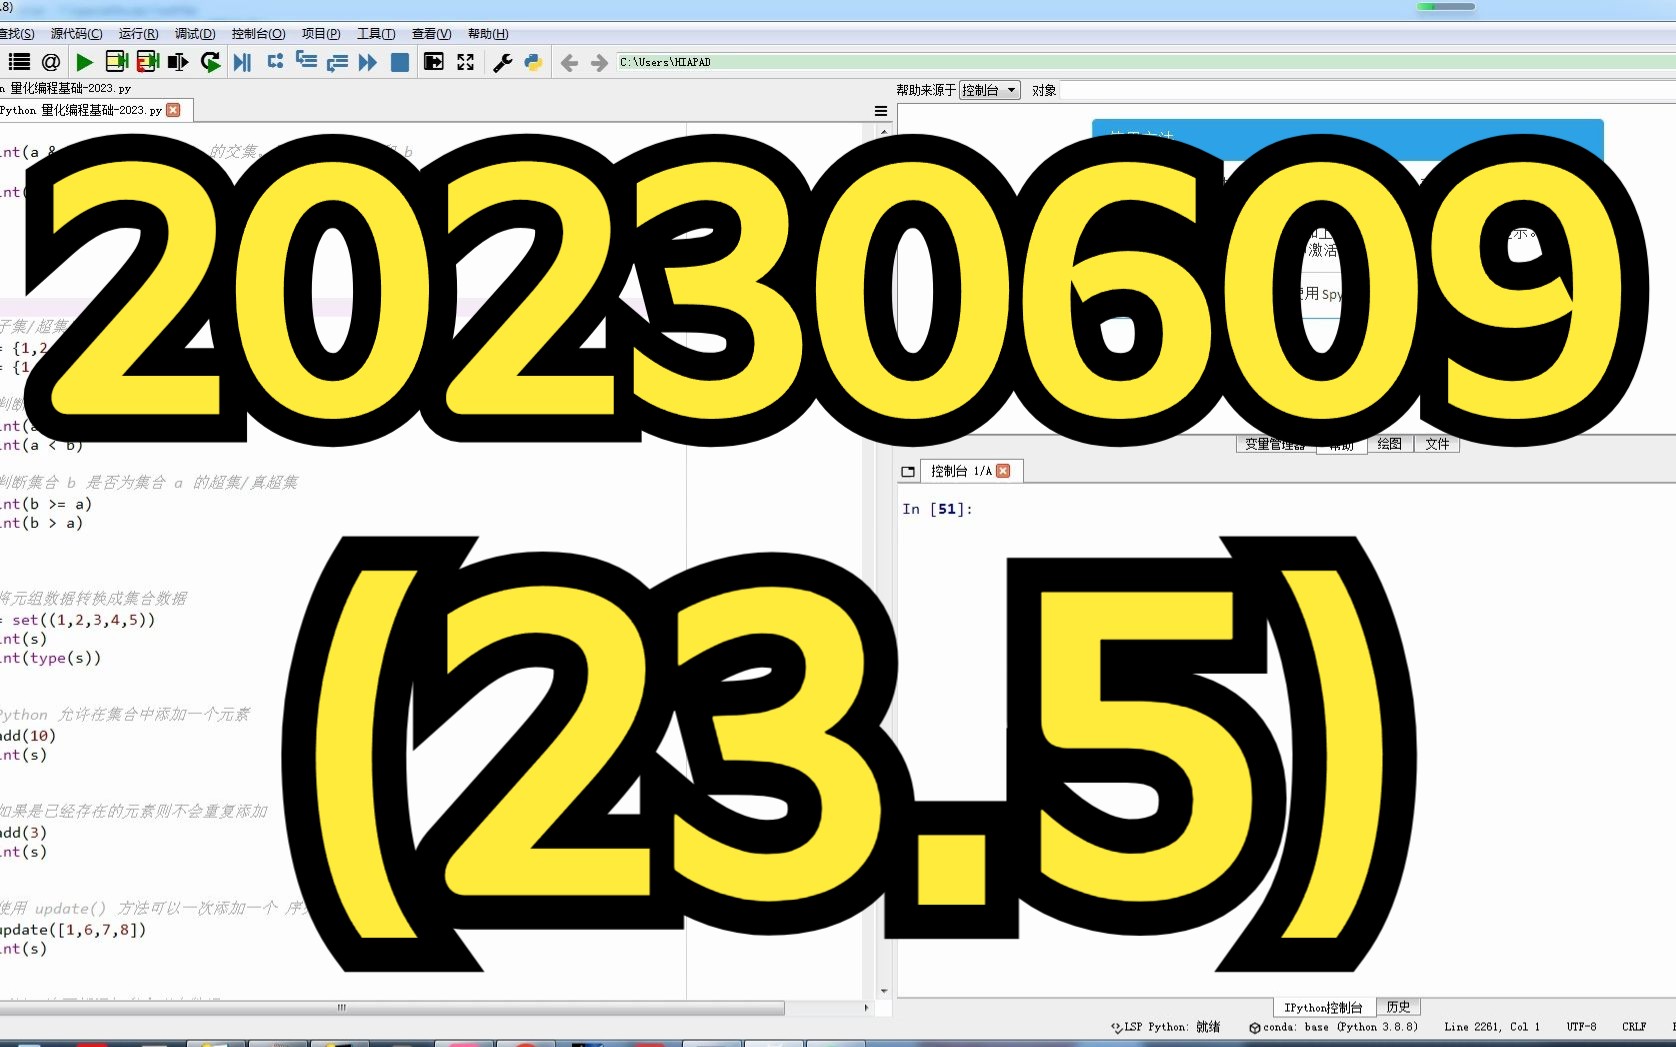The image size is (1676, 1047).
Task: Continue execution double-arrow icon
Action: tap(368, 62)
